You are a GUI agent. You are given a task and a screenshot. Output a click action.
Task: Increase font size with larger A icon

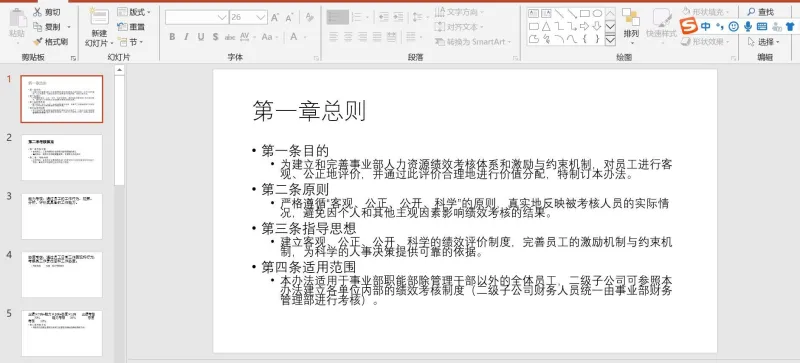[275, 17]
